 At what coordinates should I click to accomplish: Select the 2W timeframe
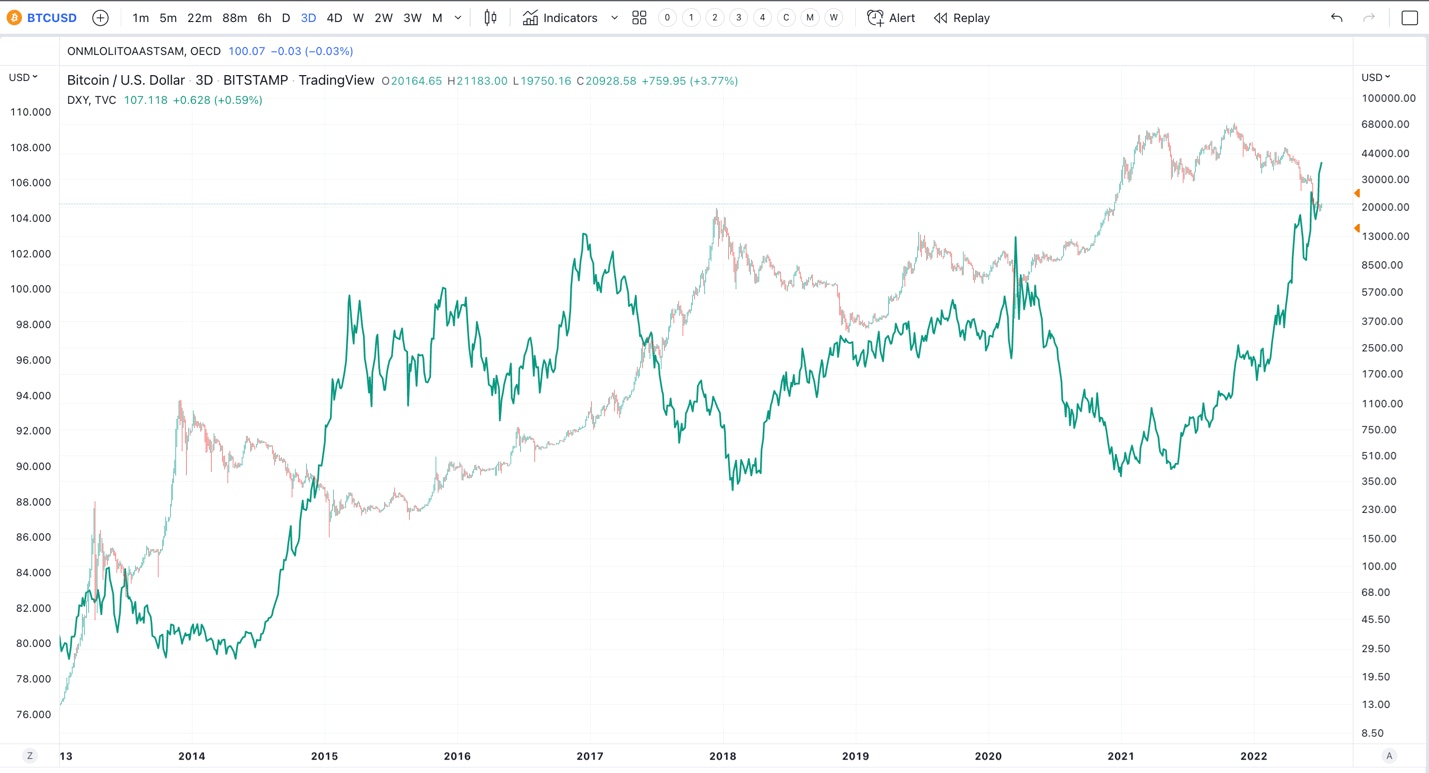point(383,18)
